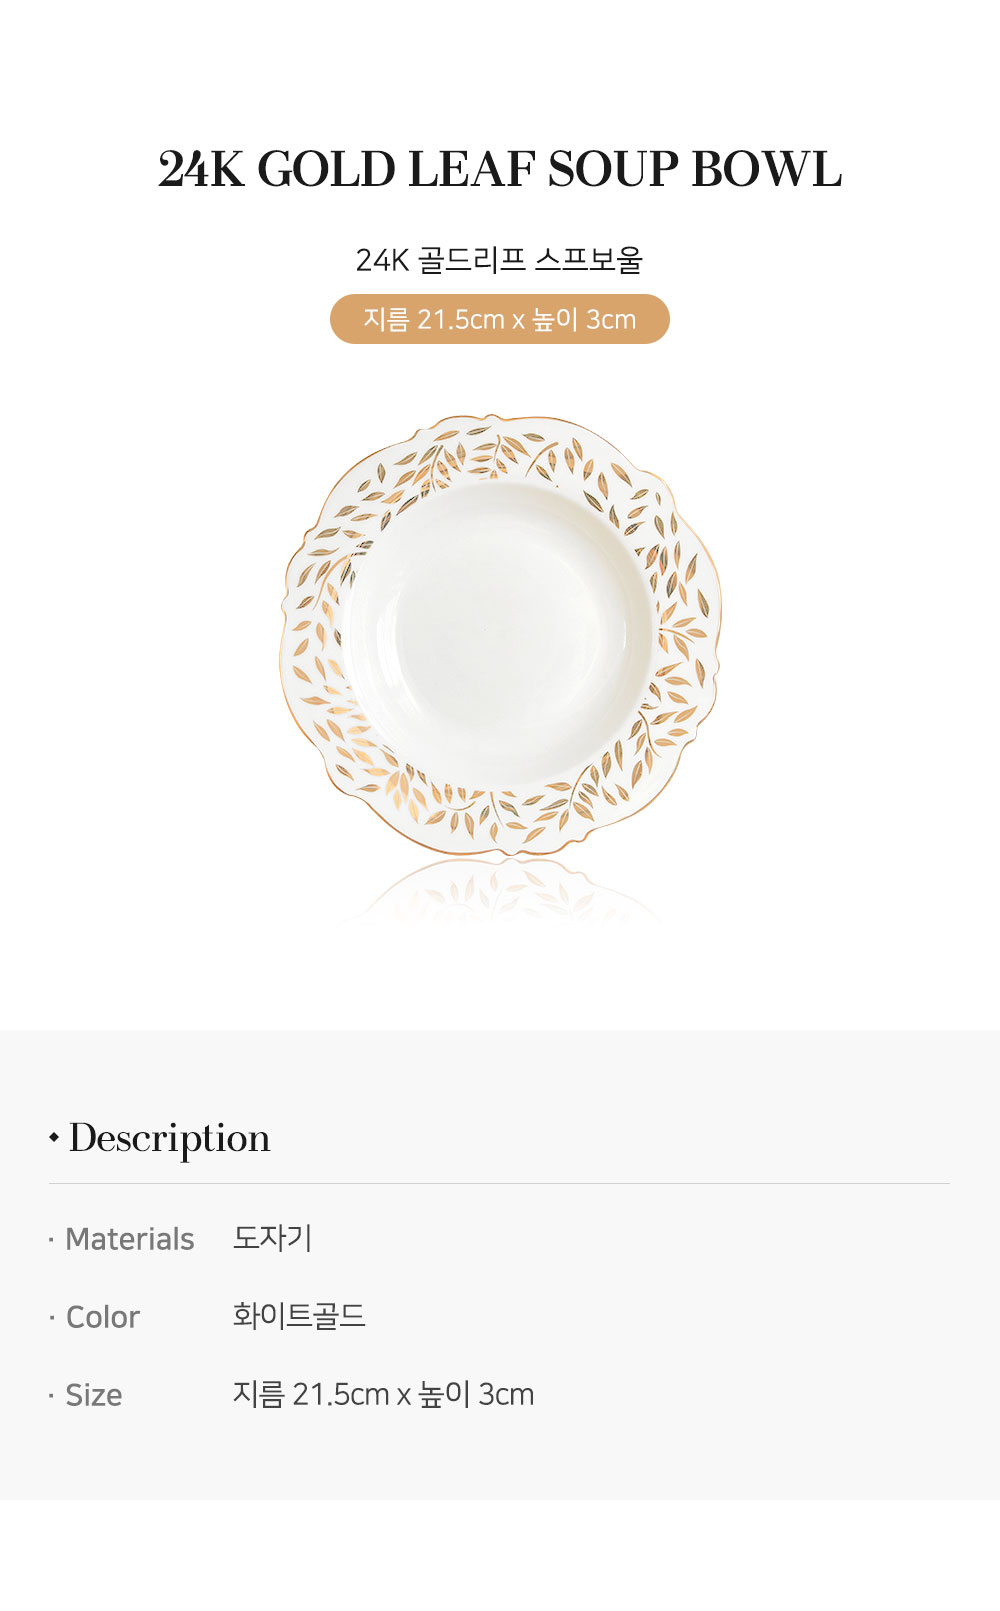The image size is (1000, 1611).
Task: Click the 도자기 materials value
Action: pos(273,1238)
